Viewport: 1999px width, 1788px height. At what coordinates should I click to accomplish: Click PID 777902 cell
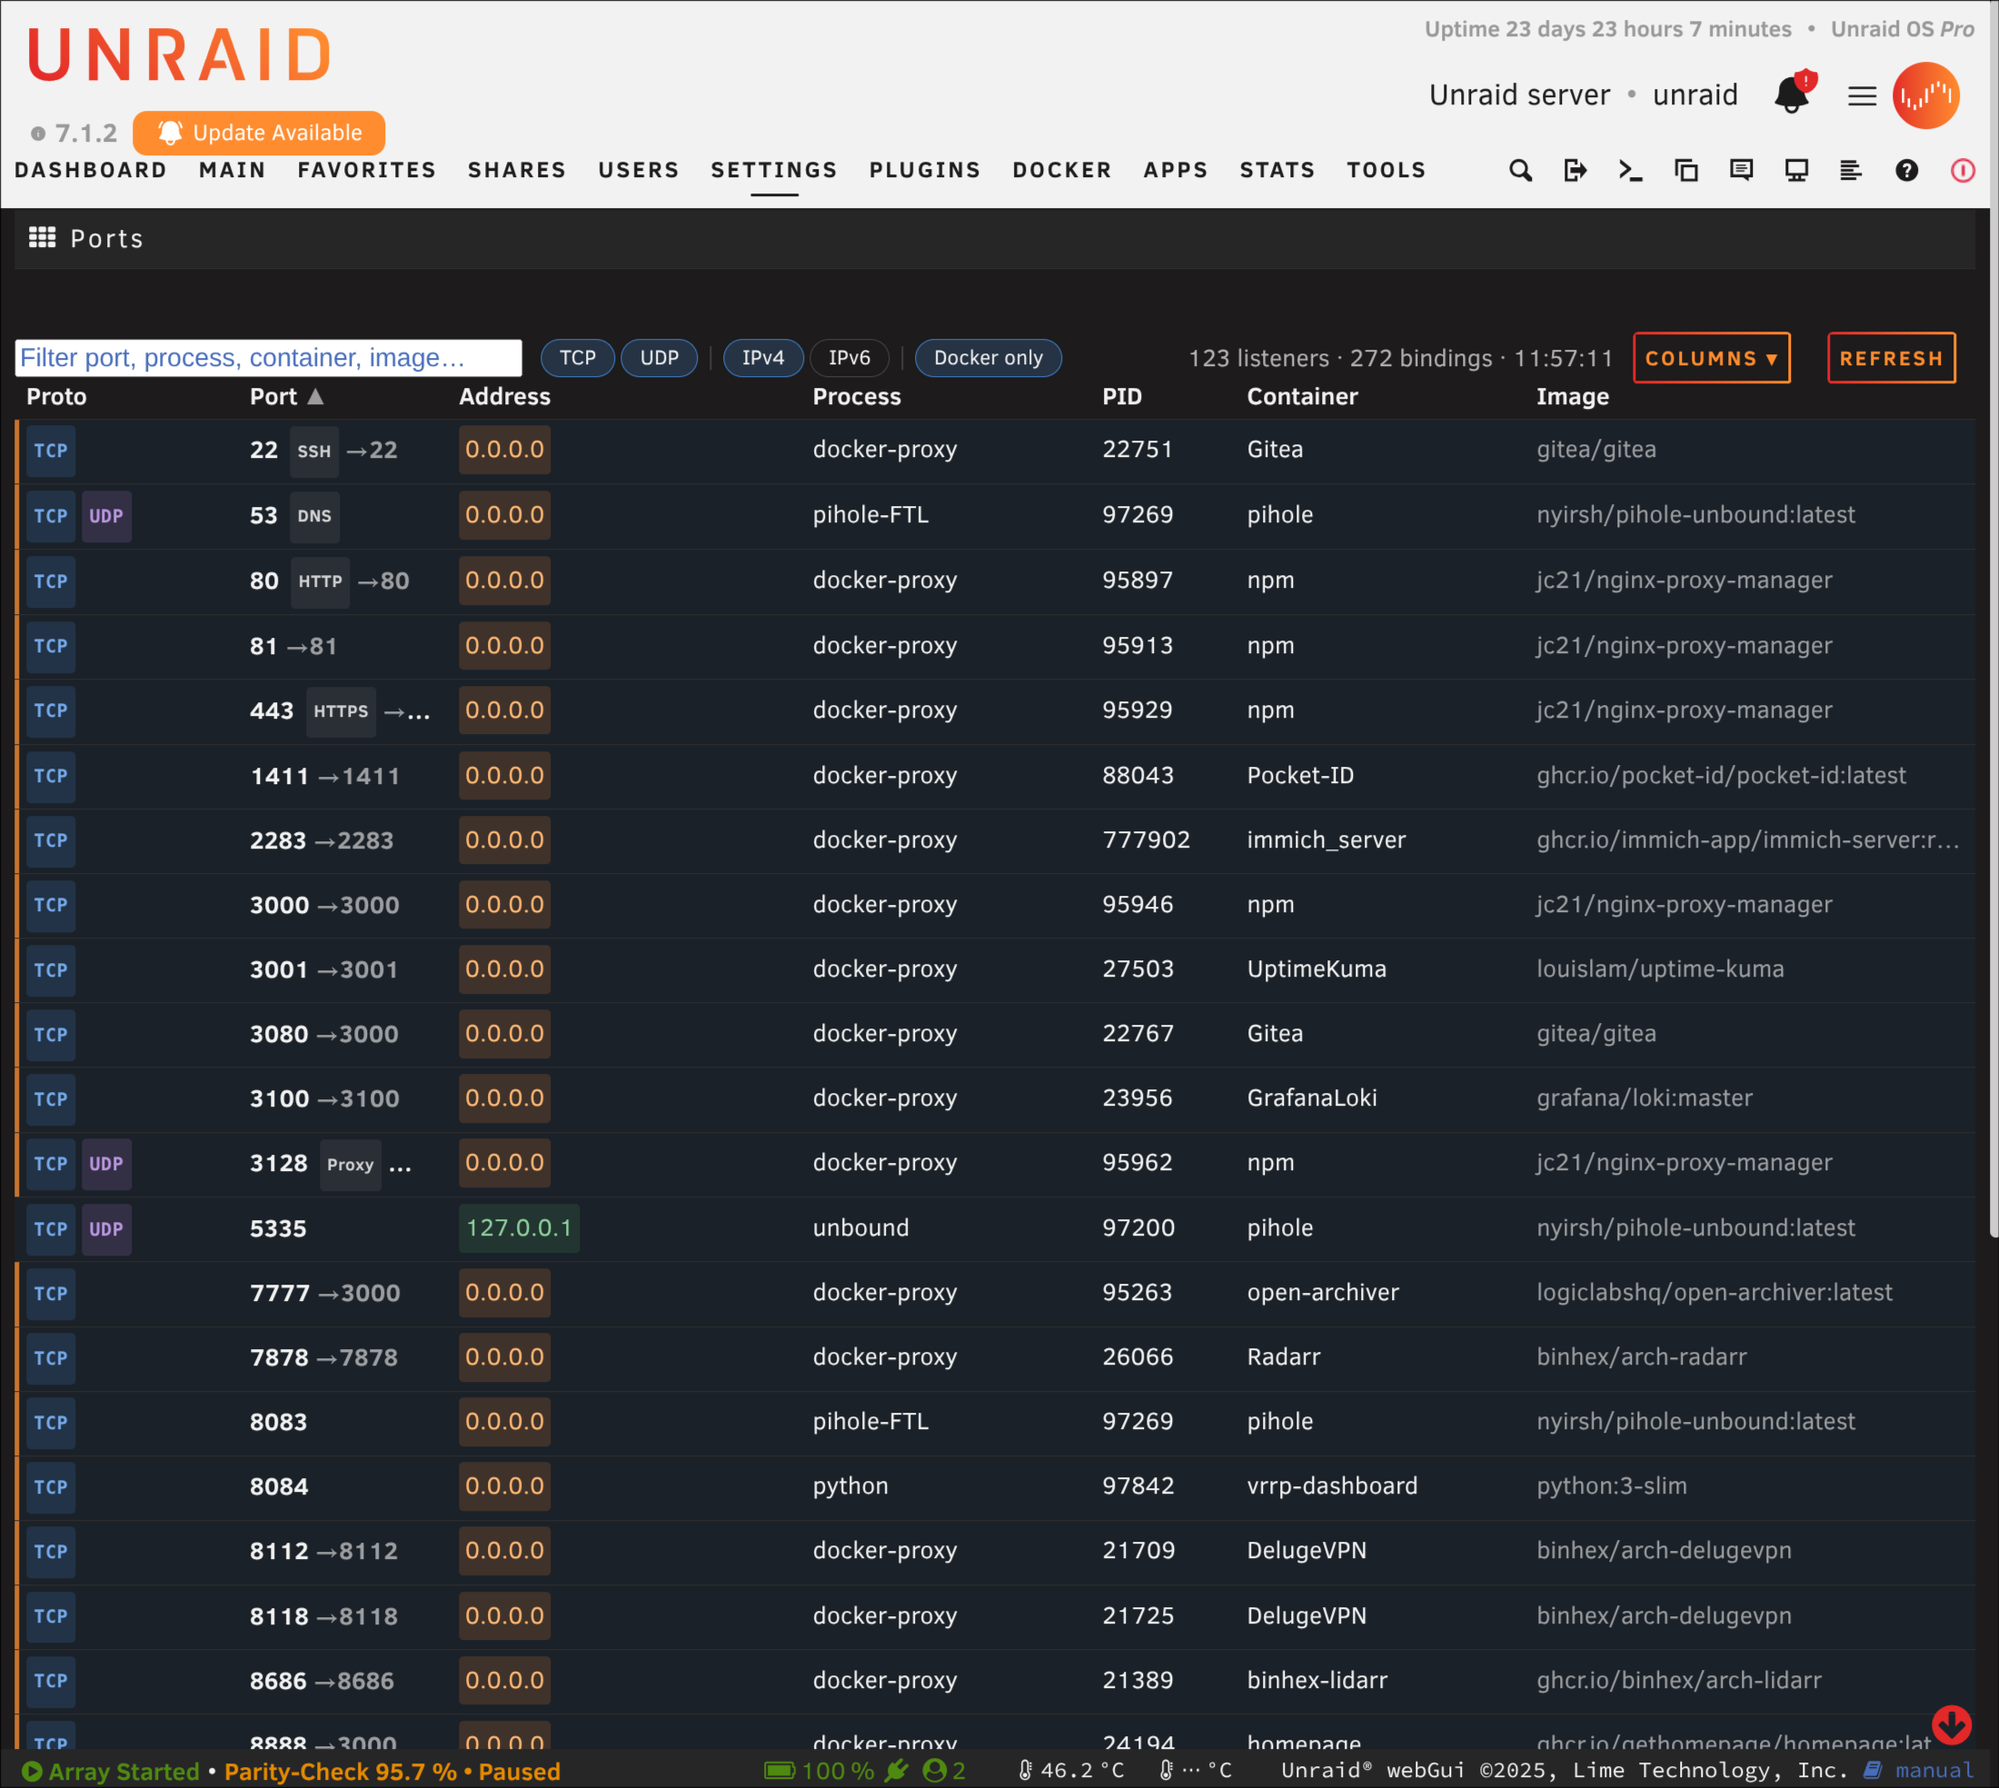pyautogui.click(x=1146, y=840)
